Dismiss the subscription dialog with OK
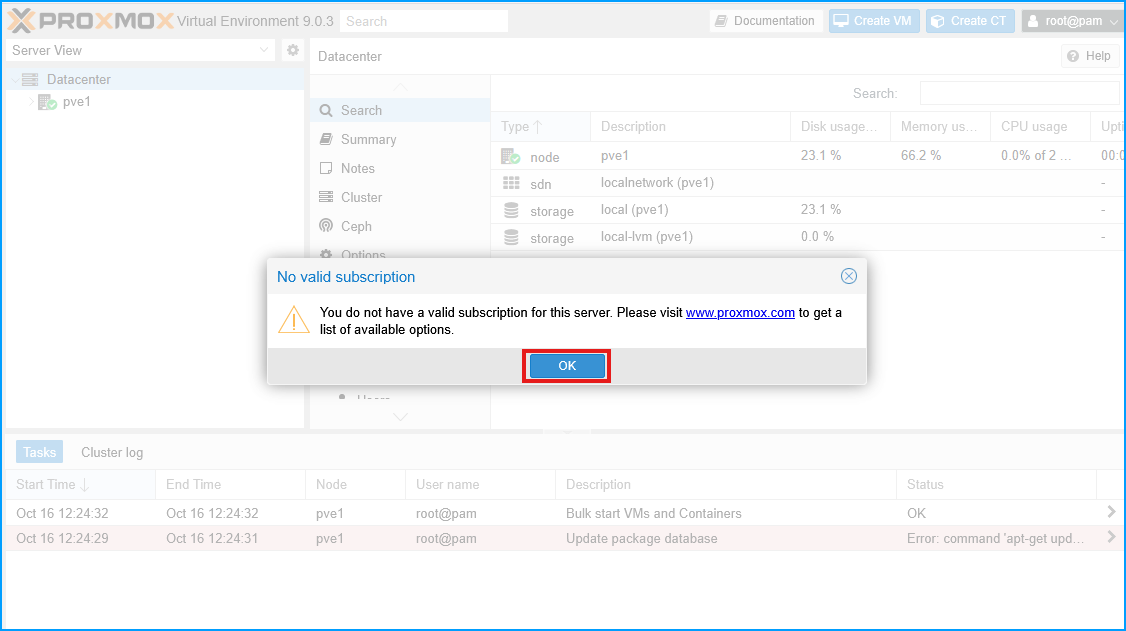Image resolution: width=1126 pixels, height=631 pixels. coord(566,365)
